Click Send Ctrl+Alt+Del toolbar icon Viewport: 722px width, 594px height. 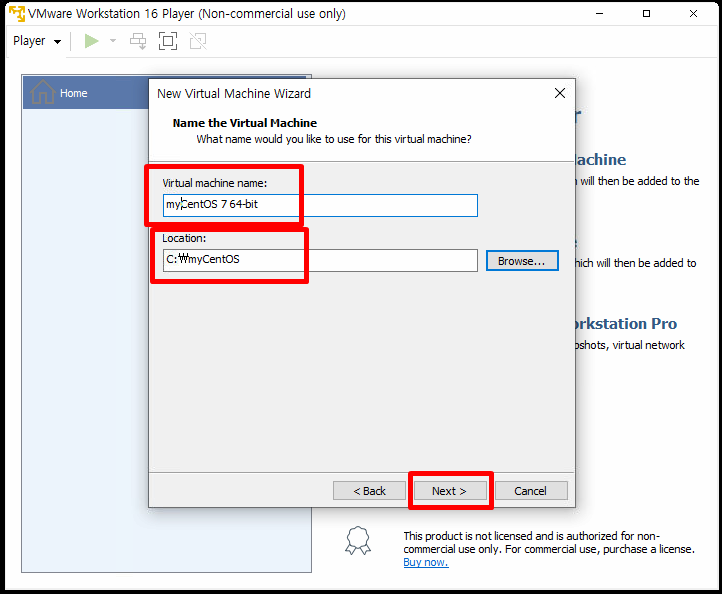click(138, 41)
